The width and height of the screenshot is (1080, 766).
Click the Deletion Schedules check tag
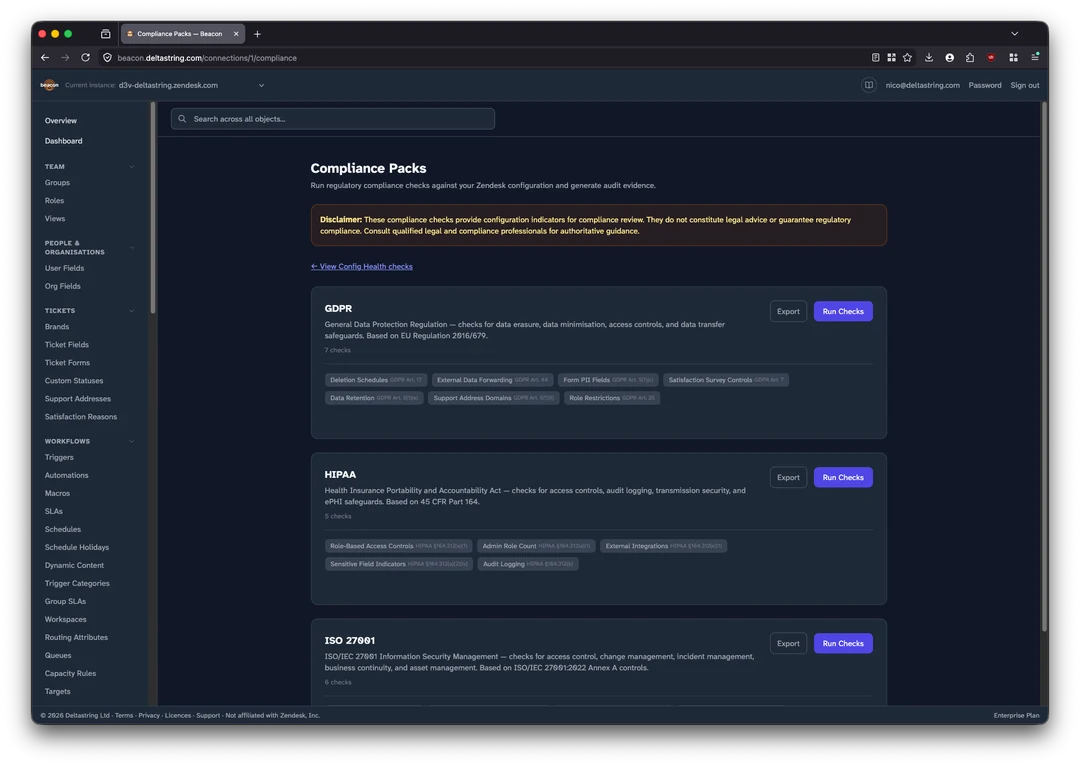click(x=376, y=380)
